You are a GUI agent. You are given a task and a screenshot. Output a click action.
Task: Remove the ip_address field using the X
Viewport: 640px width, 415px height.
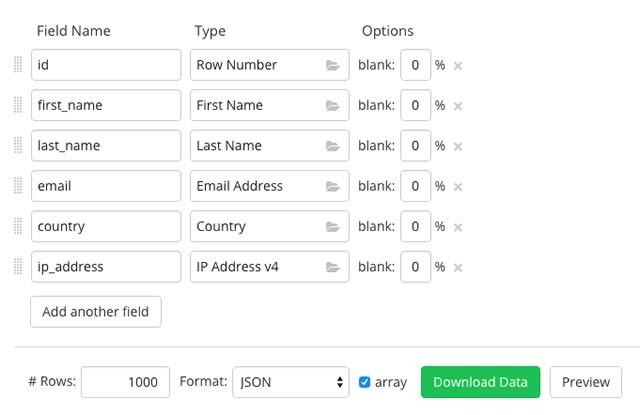point(458,267)
